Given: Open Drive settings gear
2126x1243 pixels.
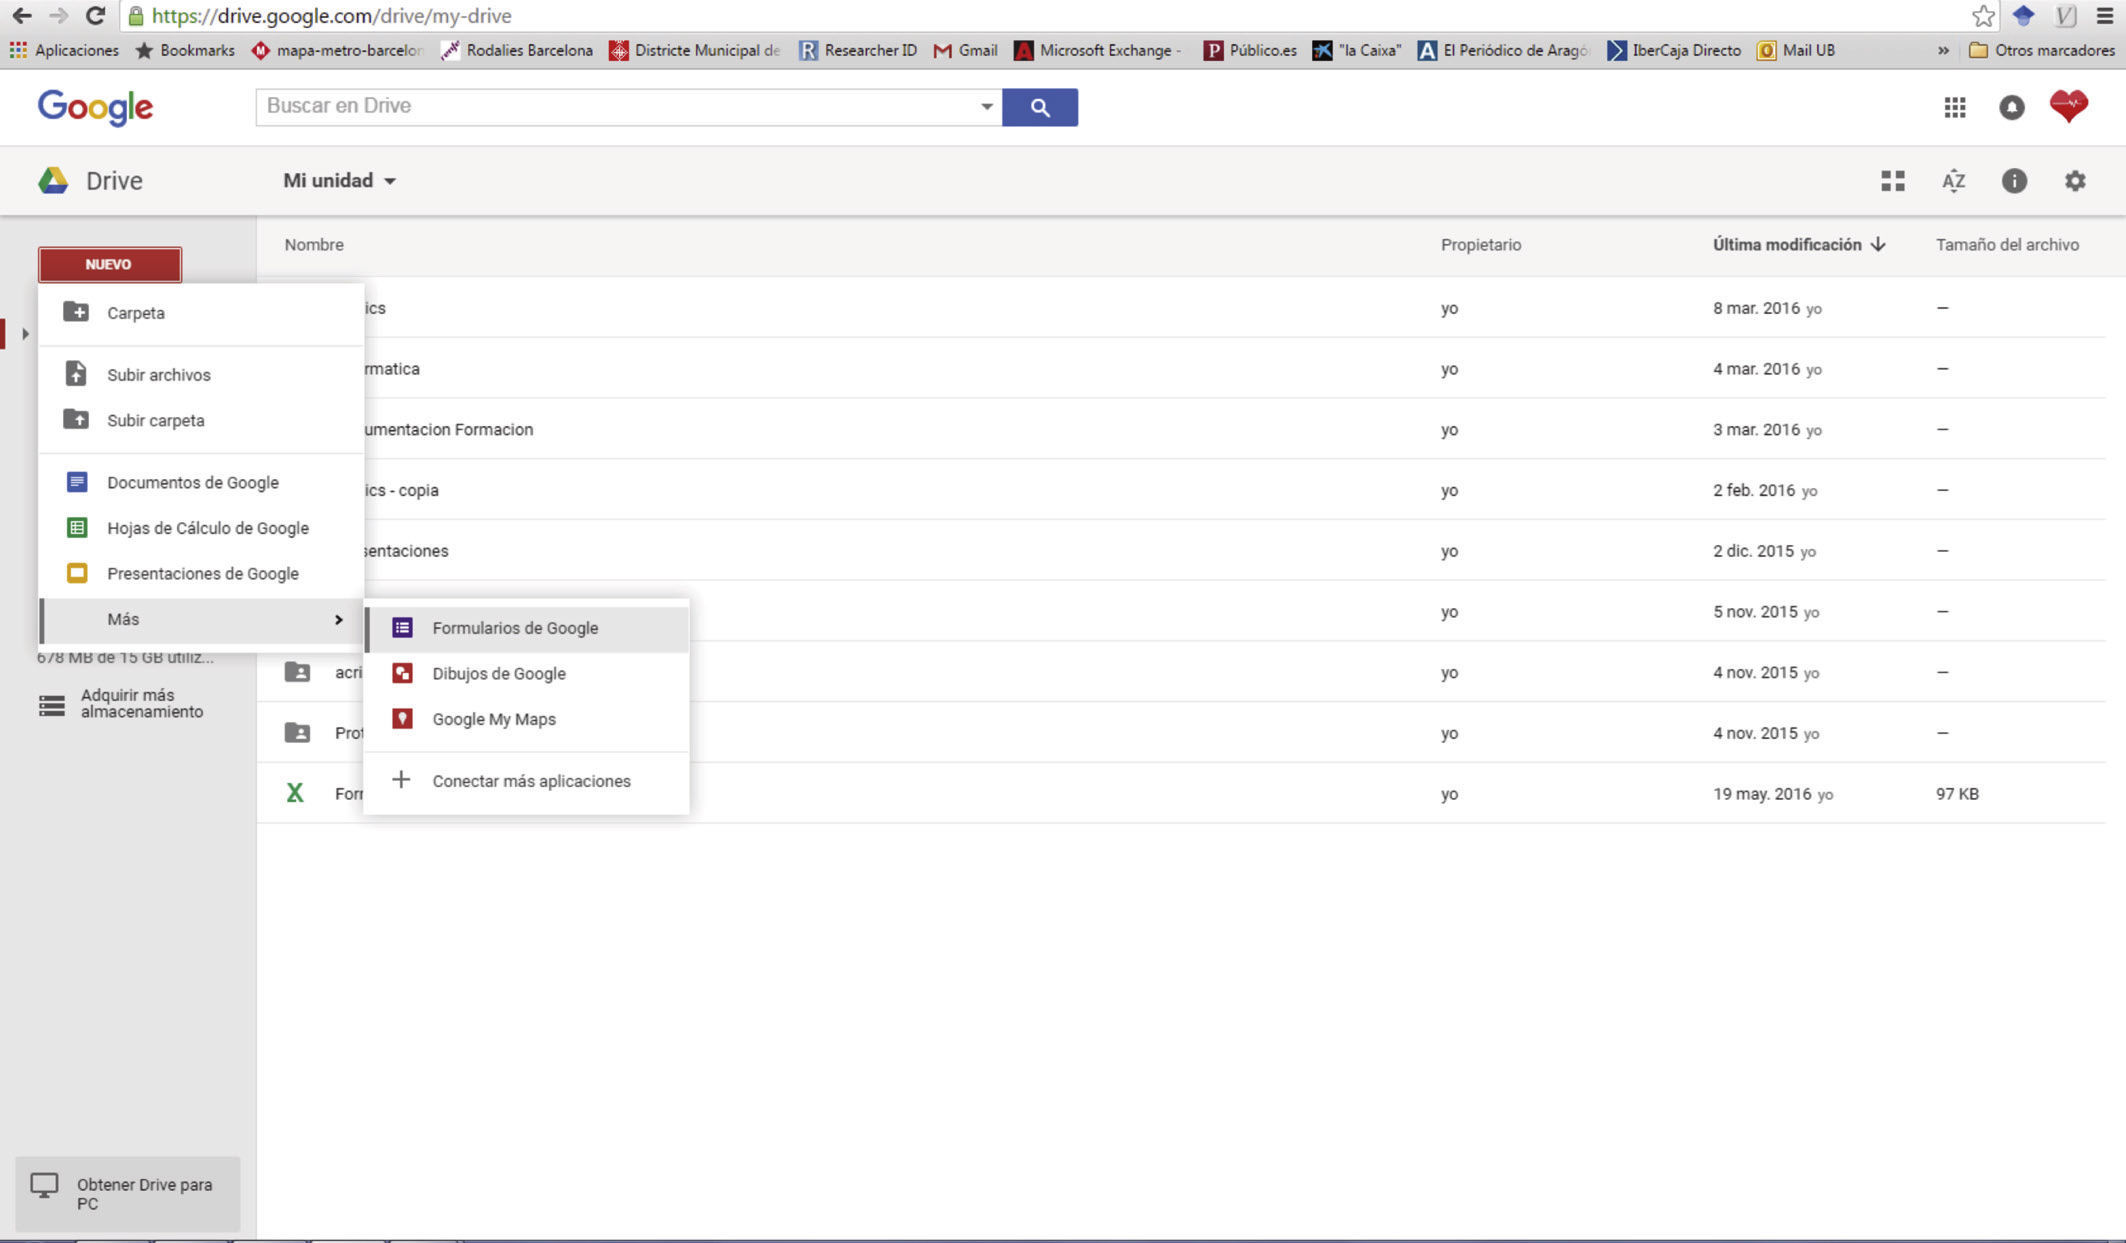Looking at the screenshot, I should 2075,181.
